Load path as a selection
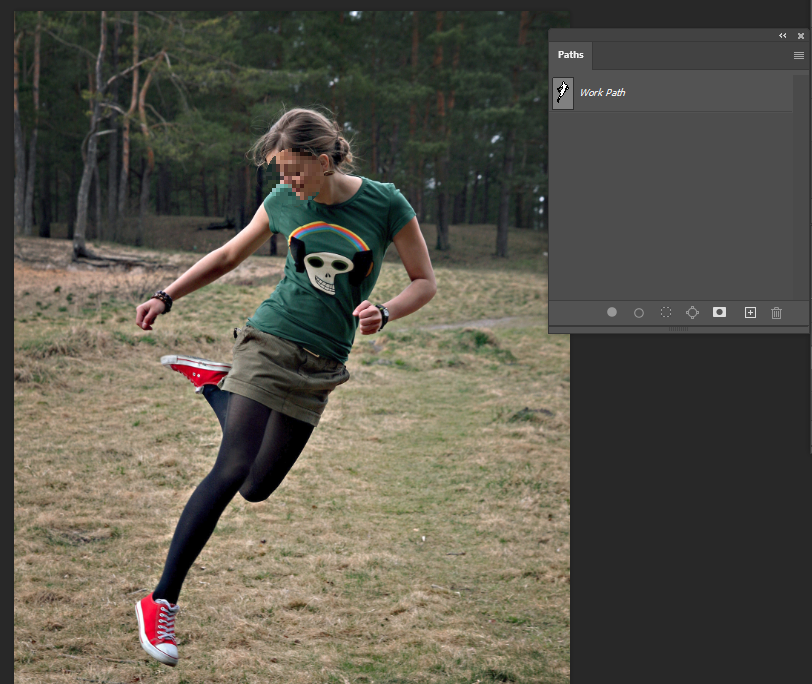This screenshot has width=812, height=684. (665, 312)
